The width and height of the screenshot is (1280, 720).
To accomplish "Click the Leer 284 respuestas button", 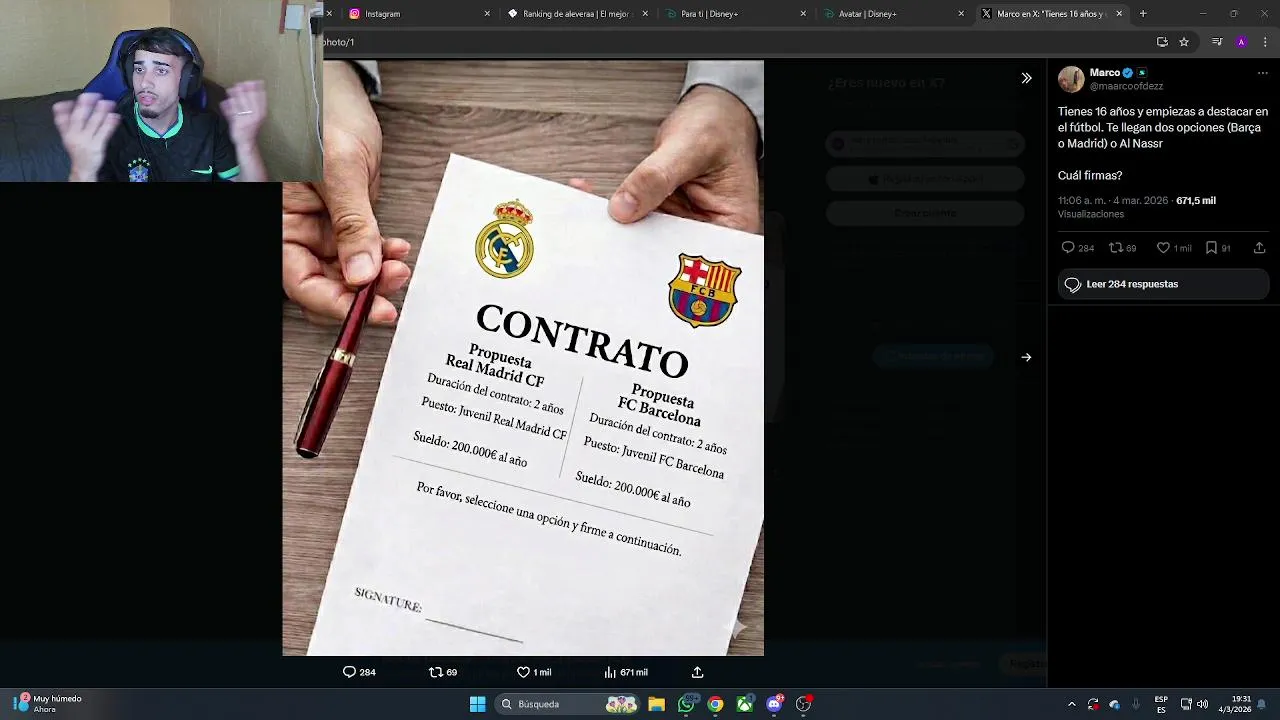I will tap(1163, 284).
